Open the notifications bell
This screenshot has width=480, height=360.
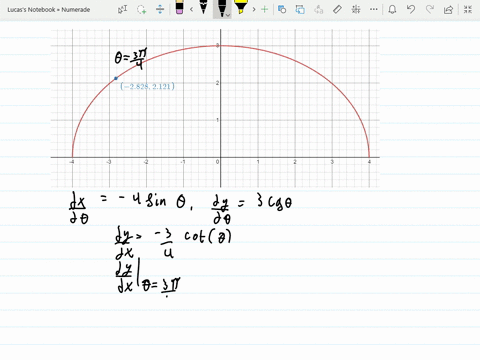point(392,9)
